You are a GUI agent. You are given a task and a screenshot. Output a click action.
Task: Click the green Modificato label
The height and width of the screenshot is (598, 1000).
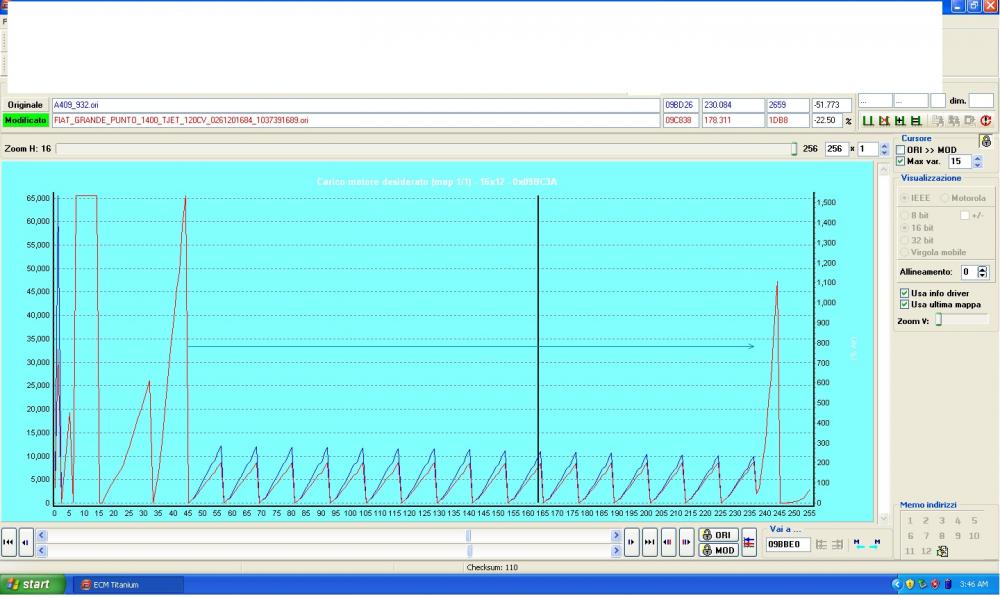(x=26, y=120)
